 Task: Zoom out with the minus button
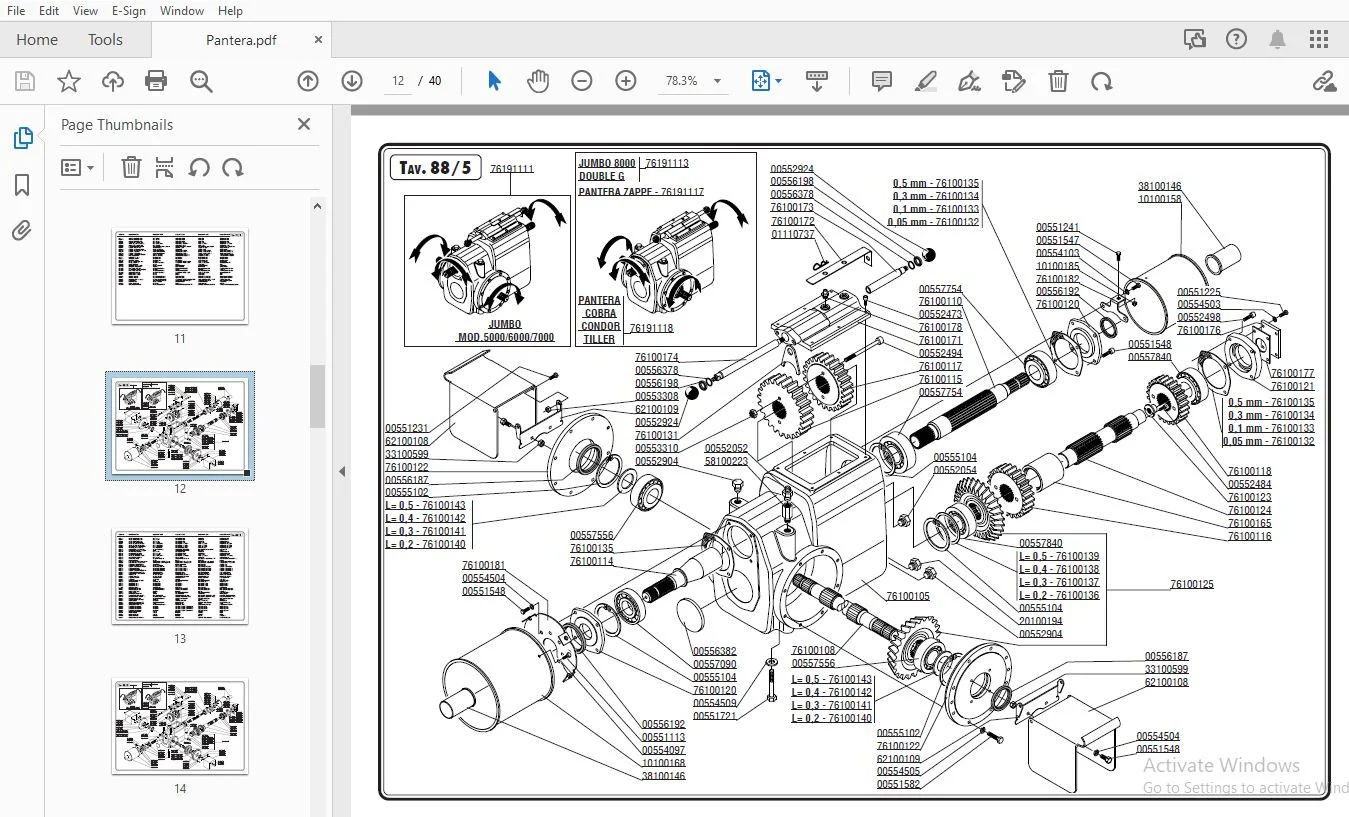[x=582, y=81]
